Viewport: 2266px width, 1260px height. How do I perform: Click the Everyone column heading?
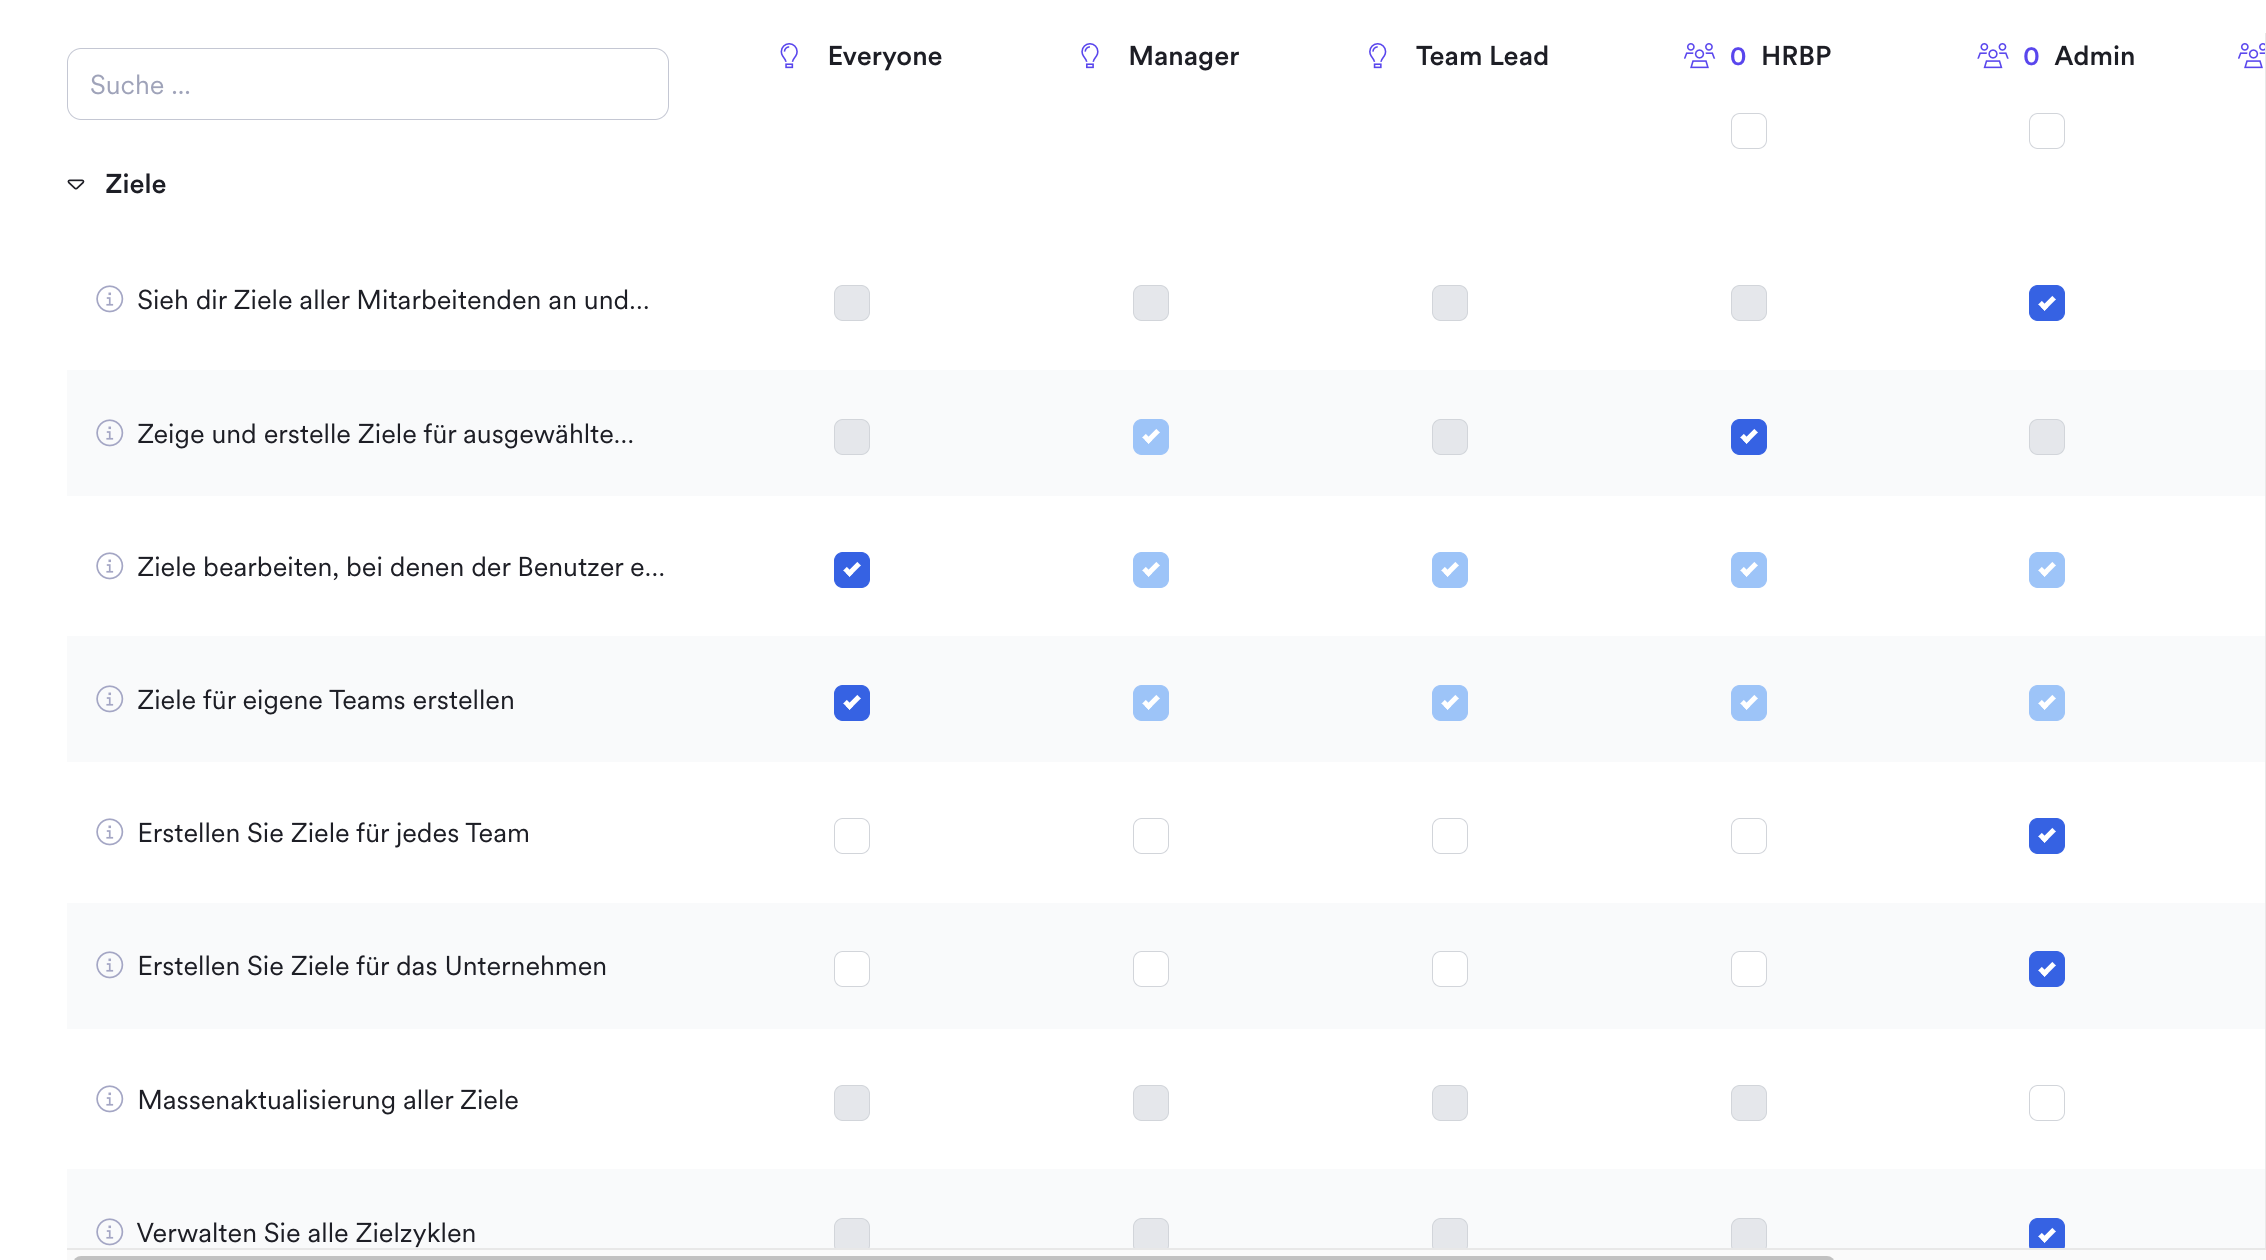click(885, 56)
